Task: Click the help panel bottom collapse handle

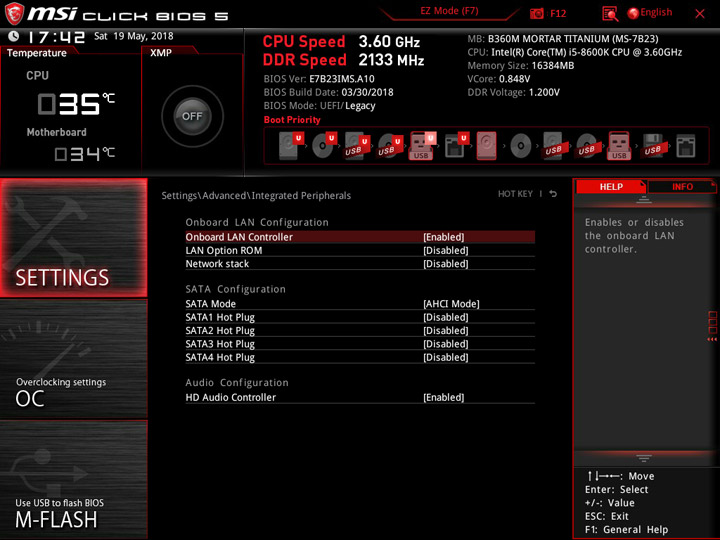Action: click(644, 458)
